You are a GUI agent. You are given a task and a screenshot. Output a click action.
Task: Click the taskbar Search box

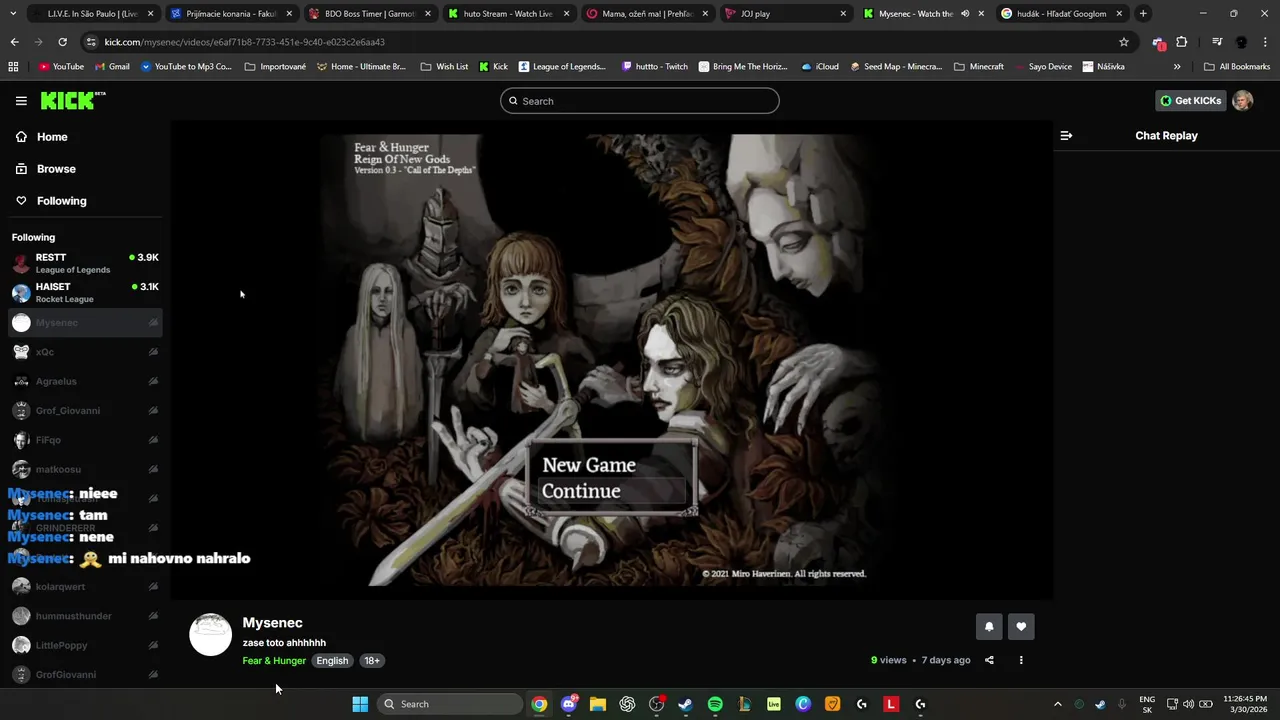[451, 704]
